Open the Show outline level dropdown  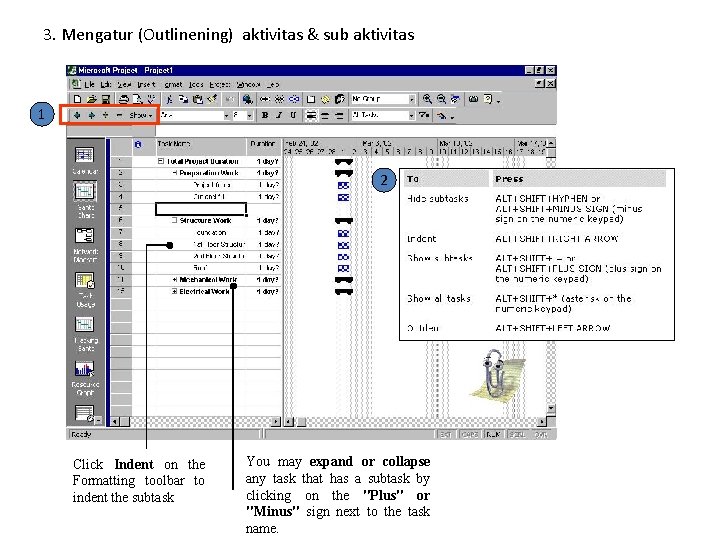pos(141,115)
